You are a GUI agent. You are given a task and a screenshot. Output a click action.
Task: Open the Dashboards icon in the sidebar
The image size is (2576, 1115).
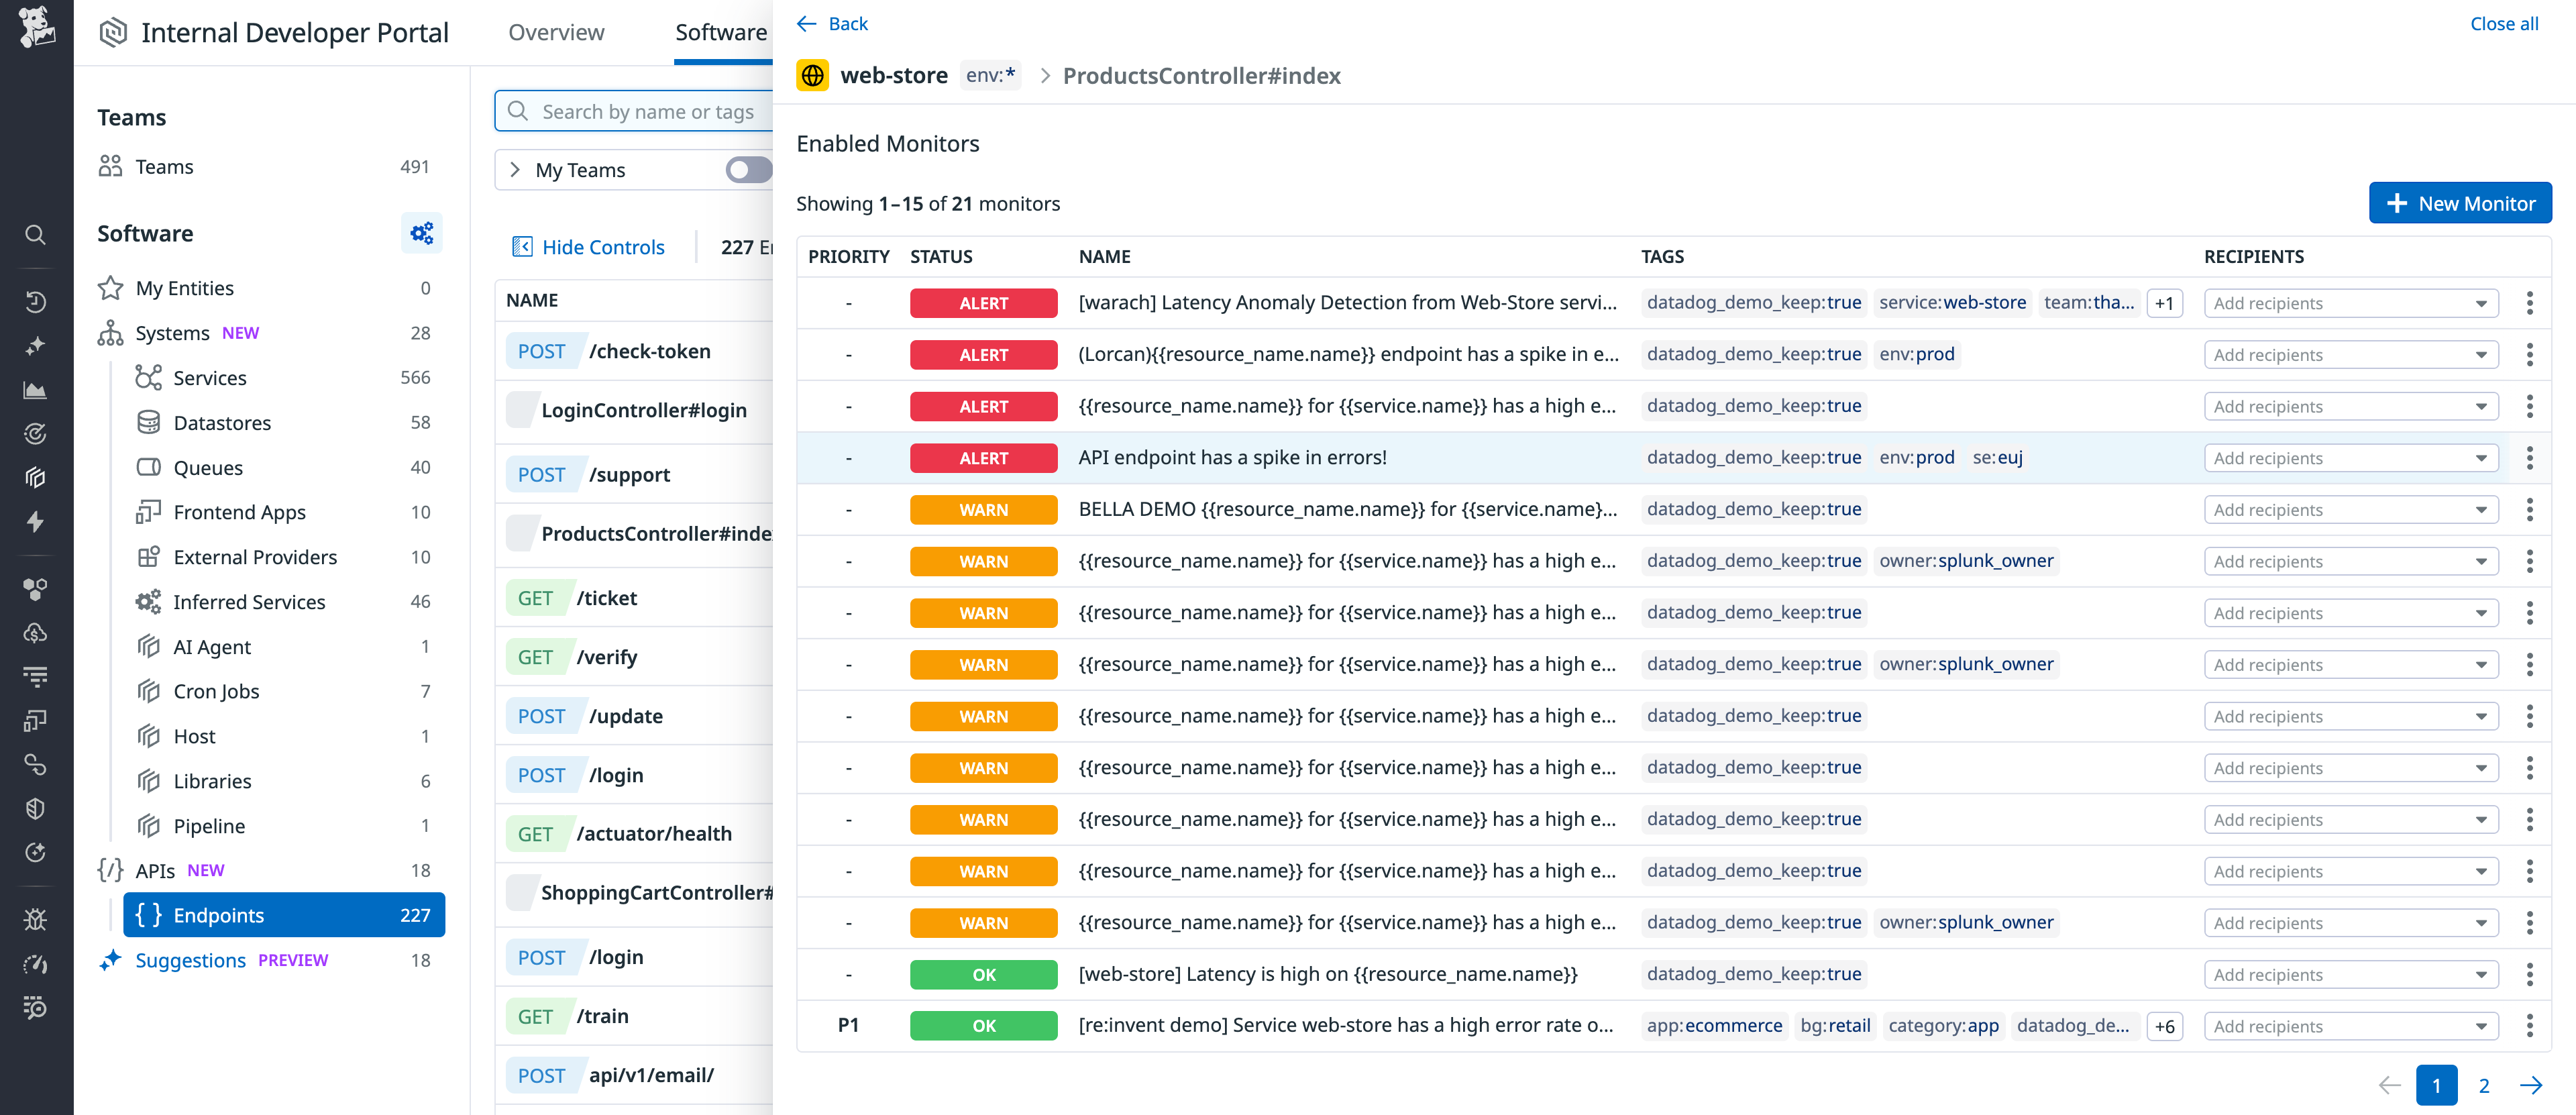[36, 390]
